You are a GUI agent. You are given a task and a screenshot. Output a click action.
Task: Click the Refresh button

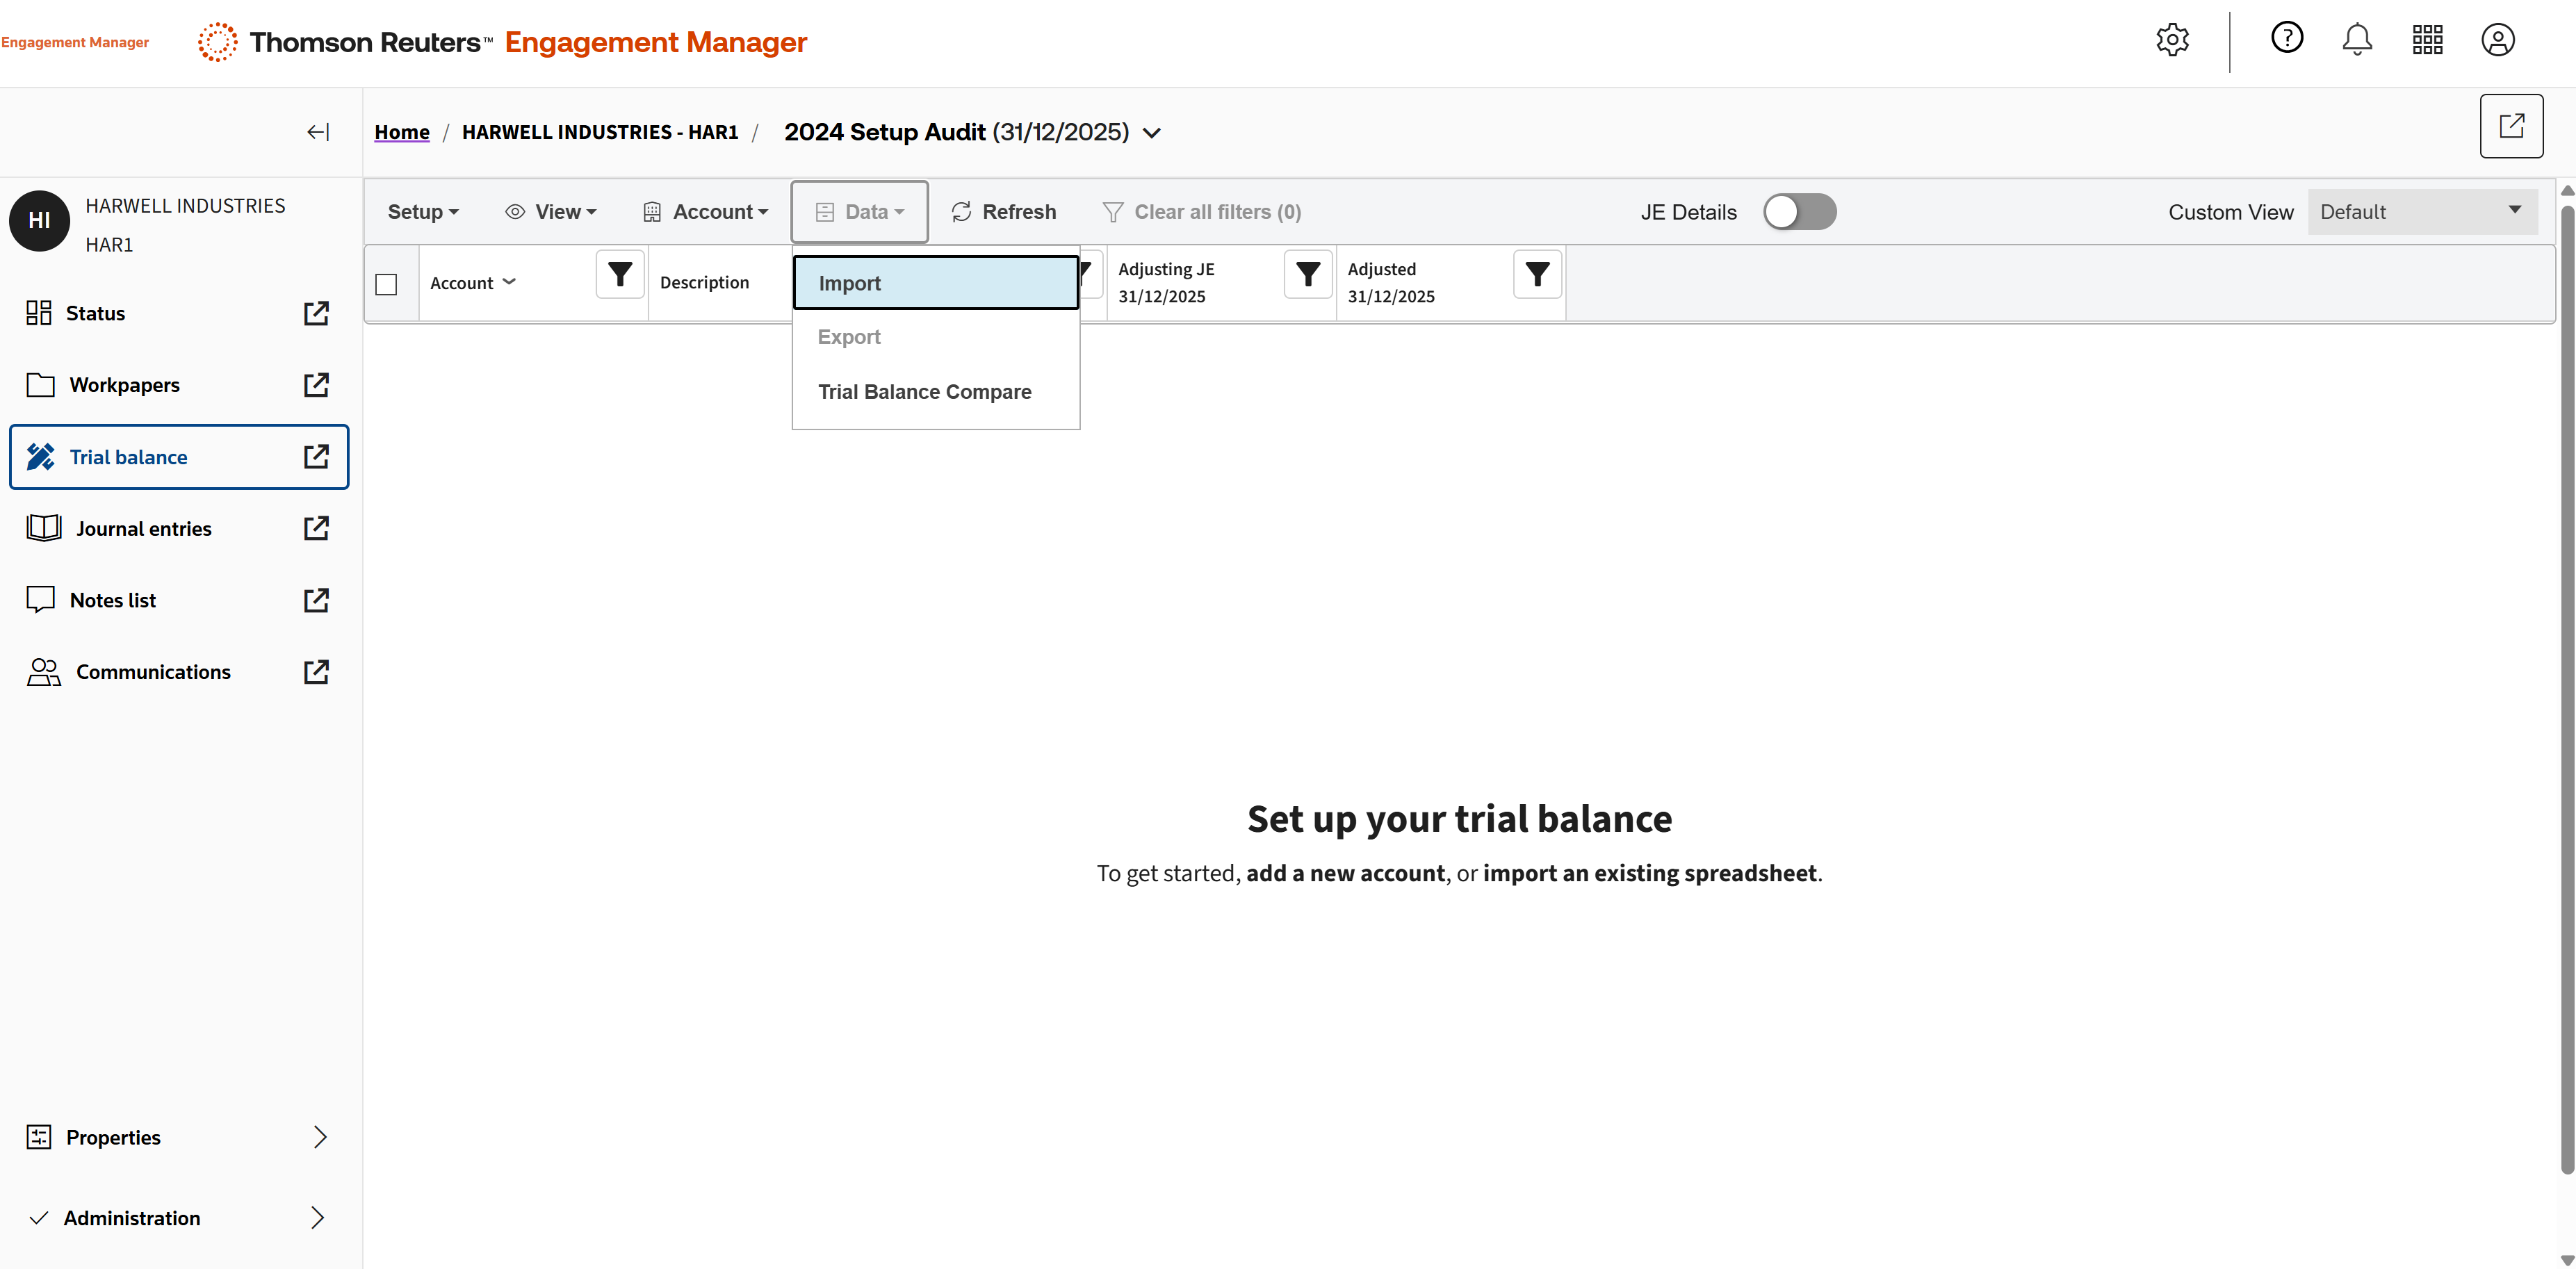pos(1004,212)
